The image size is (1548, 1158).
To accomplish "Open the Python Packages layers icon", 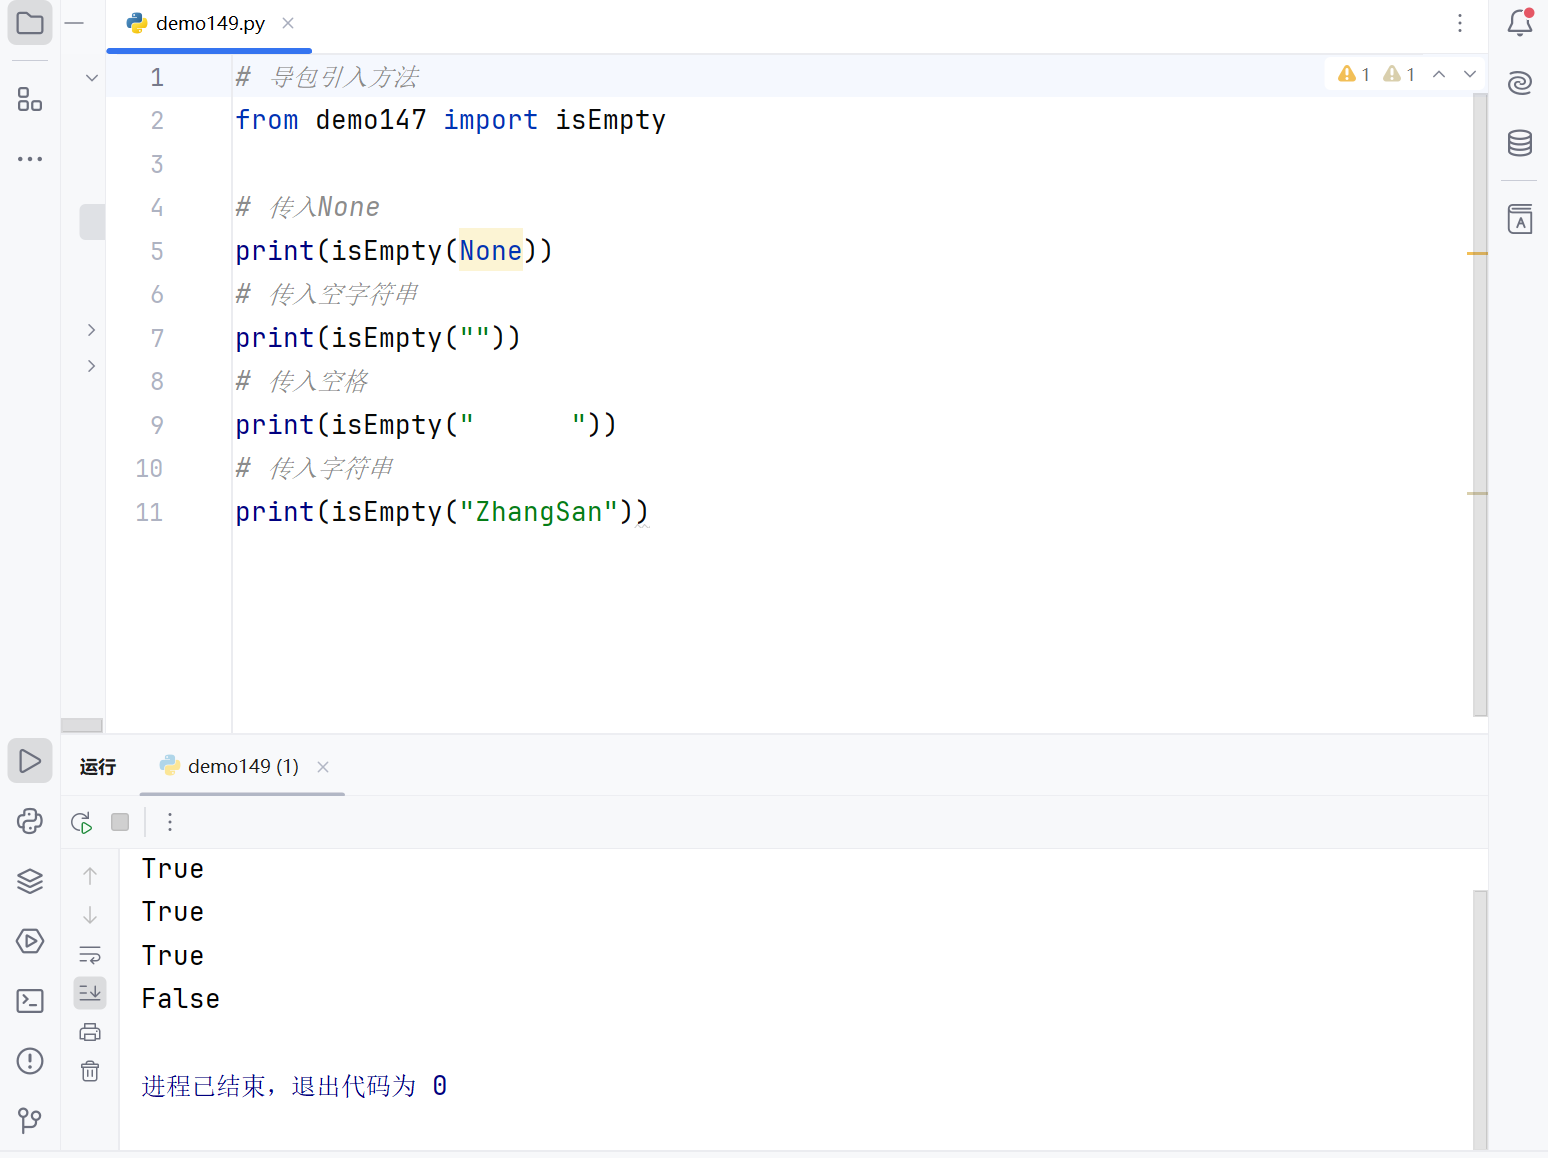I will pos(30,881).
